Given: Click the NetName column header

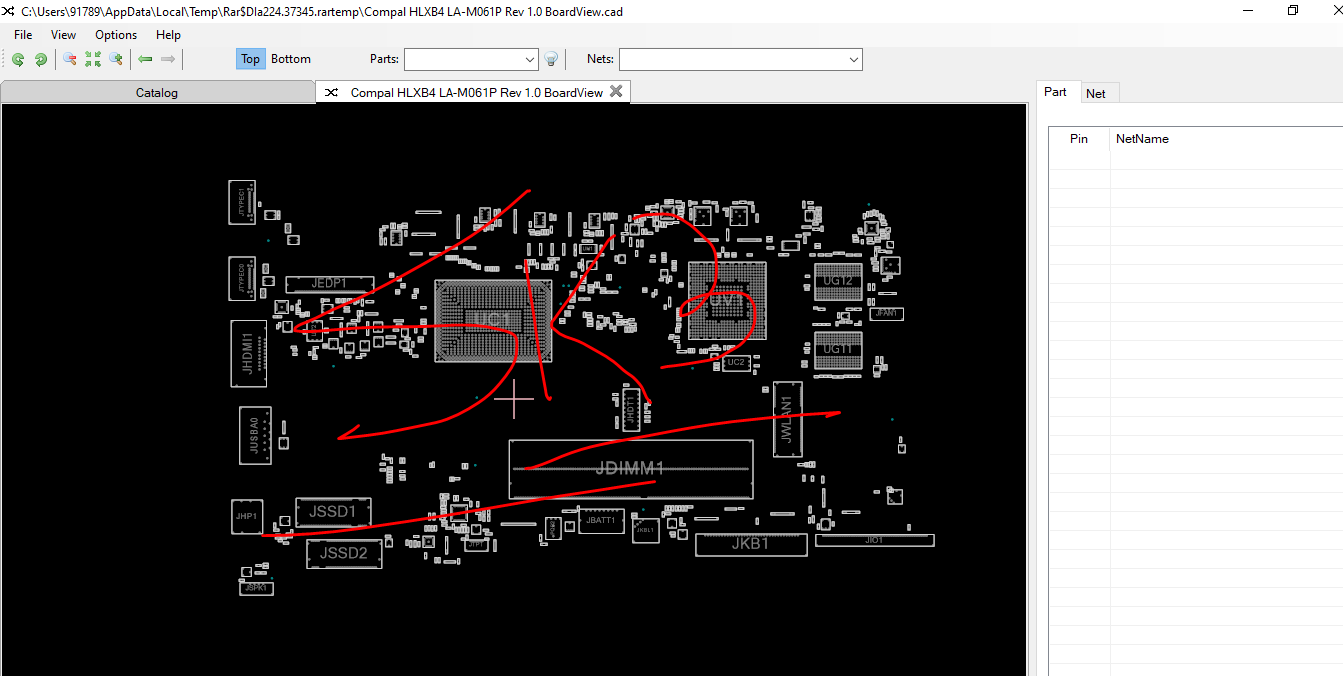Looking at the screenshot, I should pos(1142,139).
